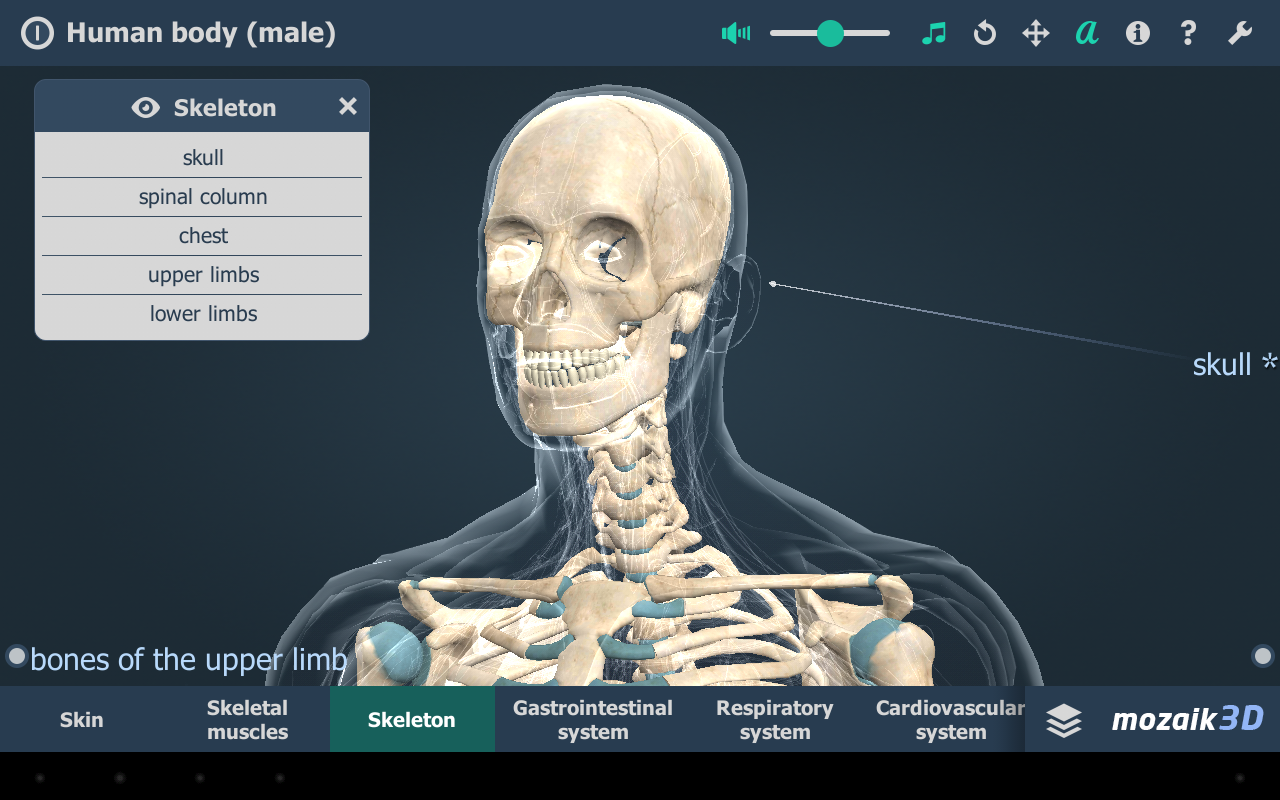Image resolution: width=1280 pixels, height=800 pixels.
Task: Select 'lower limbs' in the Skeleton panel
Action: (202, 313)
